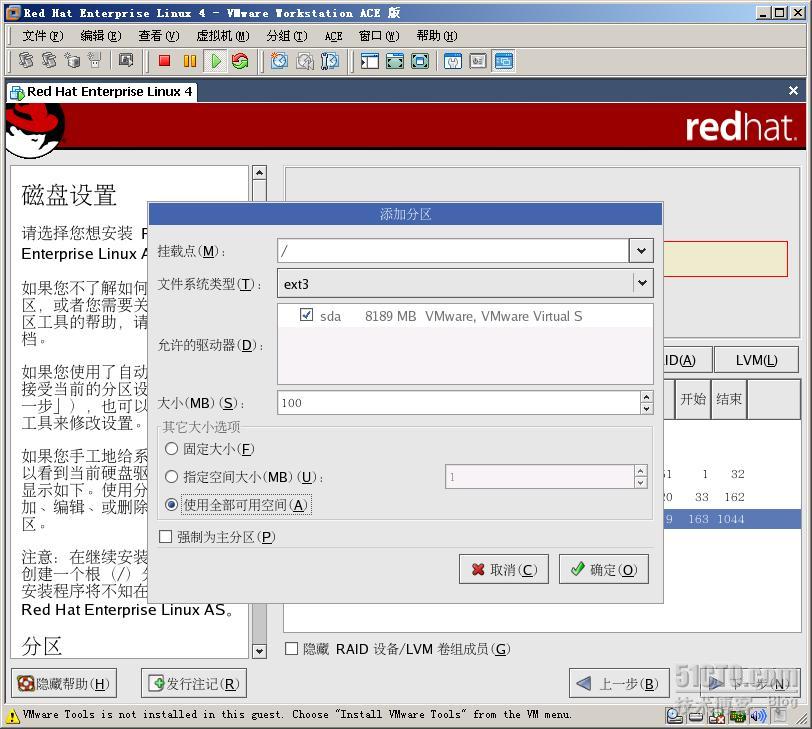Click the 大小(MB) size input field
812x729 pixels.
pos(459,403)
